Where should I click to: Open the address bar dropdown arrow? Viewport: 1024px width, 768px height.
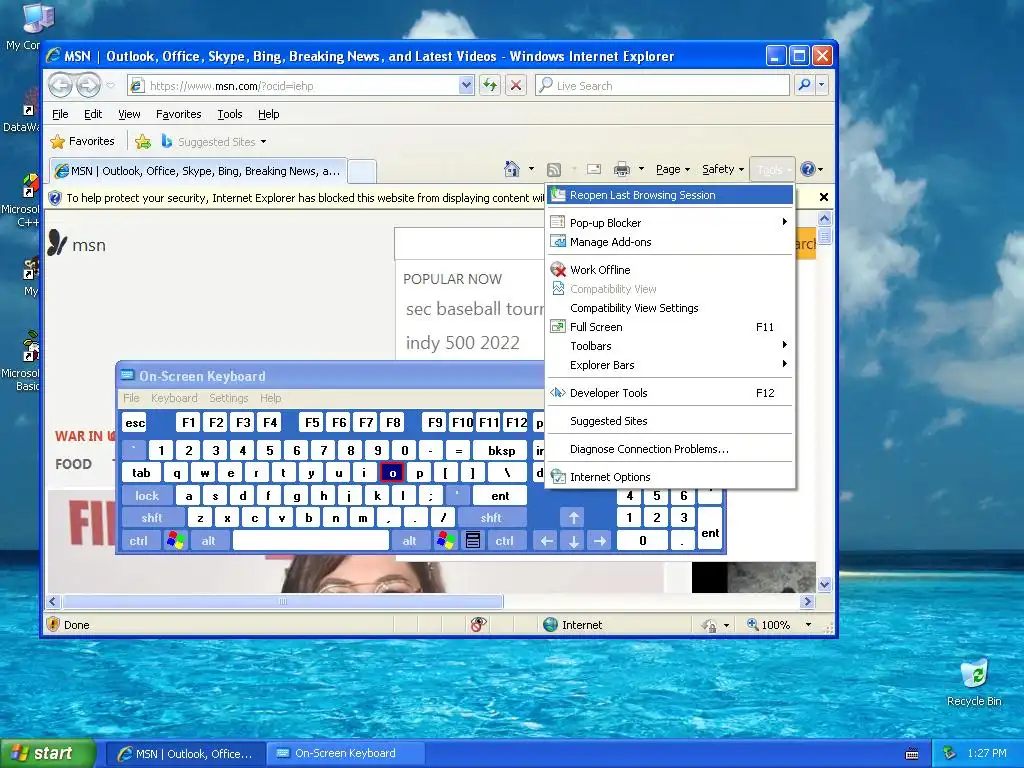click(466, 86)
